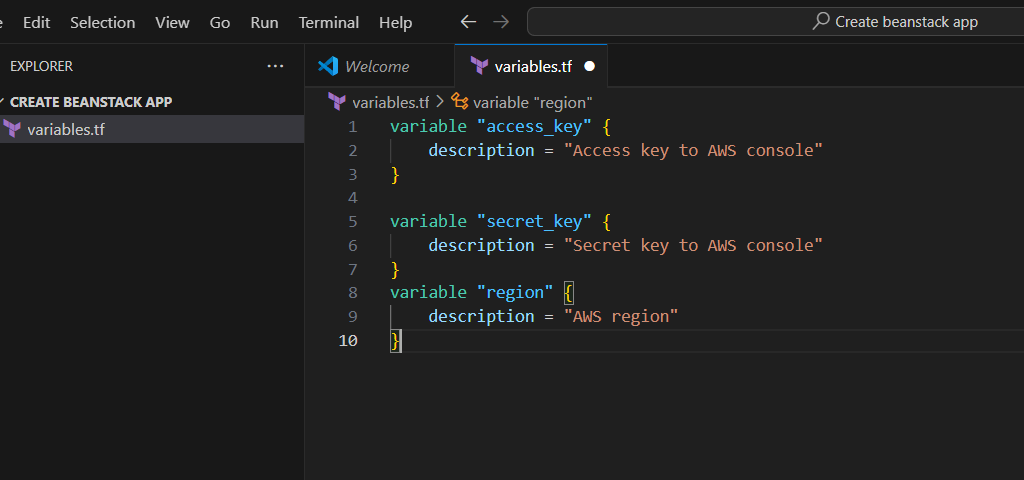Open the View menu
1024x480 pixels.
172,22
